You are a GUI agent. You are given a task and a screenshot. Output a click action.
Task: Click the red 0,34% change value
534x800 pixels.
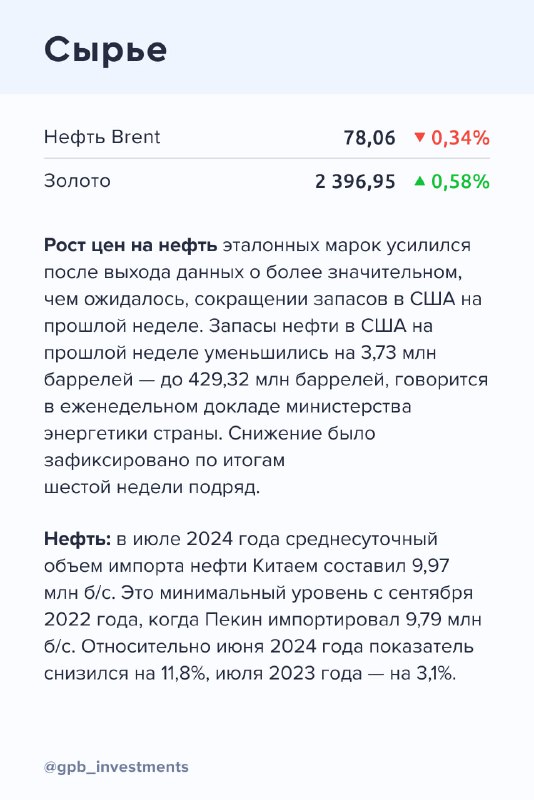coord(461,138)
